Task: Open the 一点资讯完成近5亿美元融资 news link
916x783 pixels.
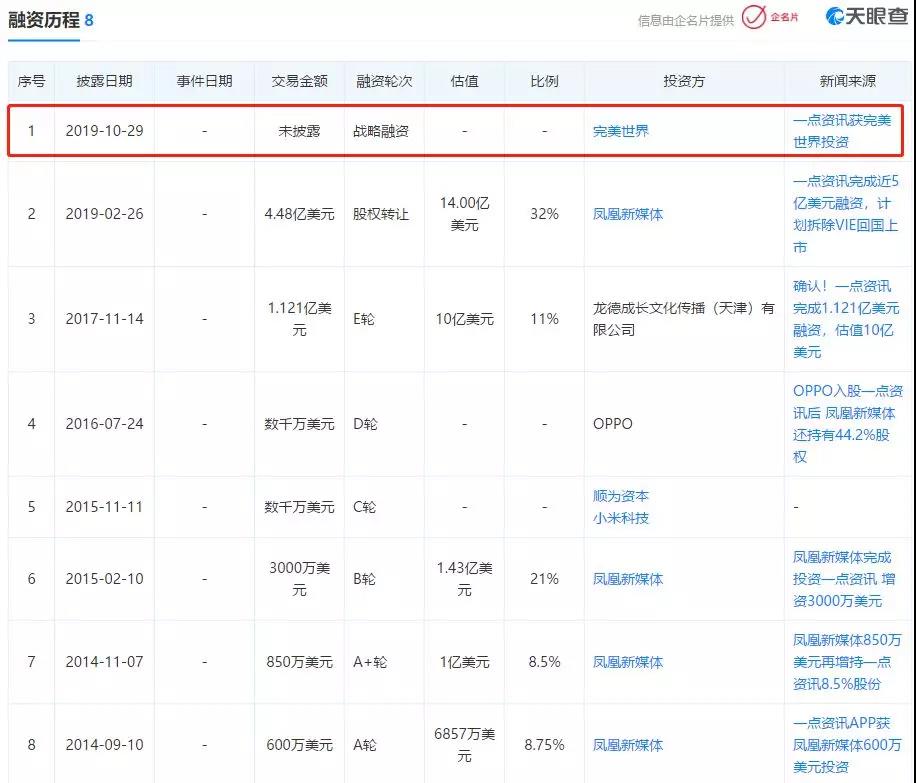Action: (x=846, y=214)
